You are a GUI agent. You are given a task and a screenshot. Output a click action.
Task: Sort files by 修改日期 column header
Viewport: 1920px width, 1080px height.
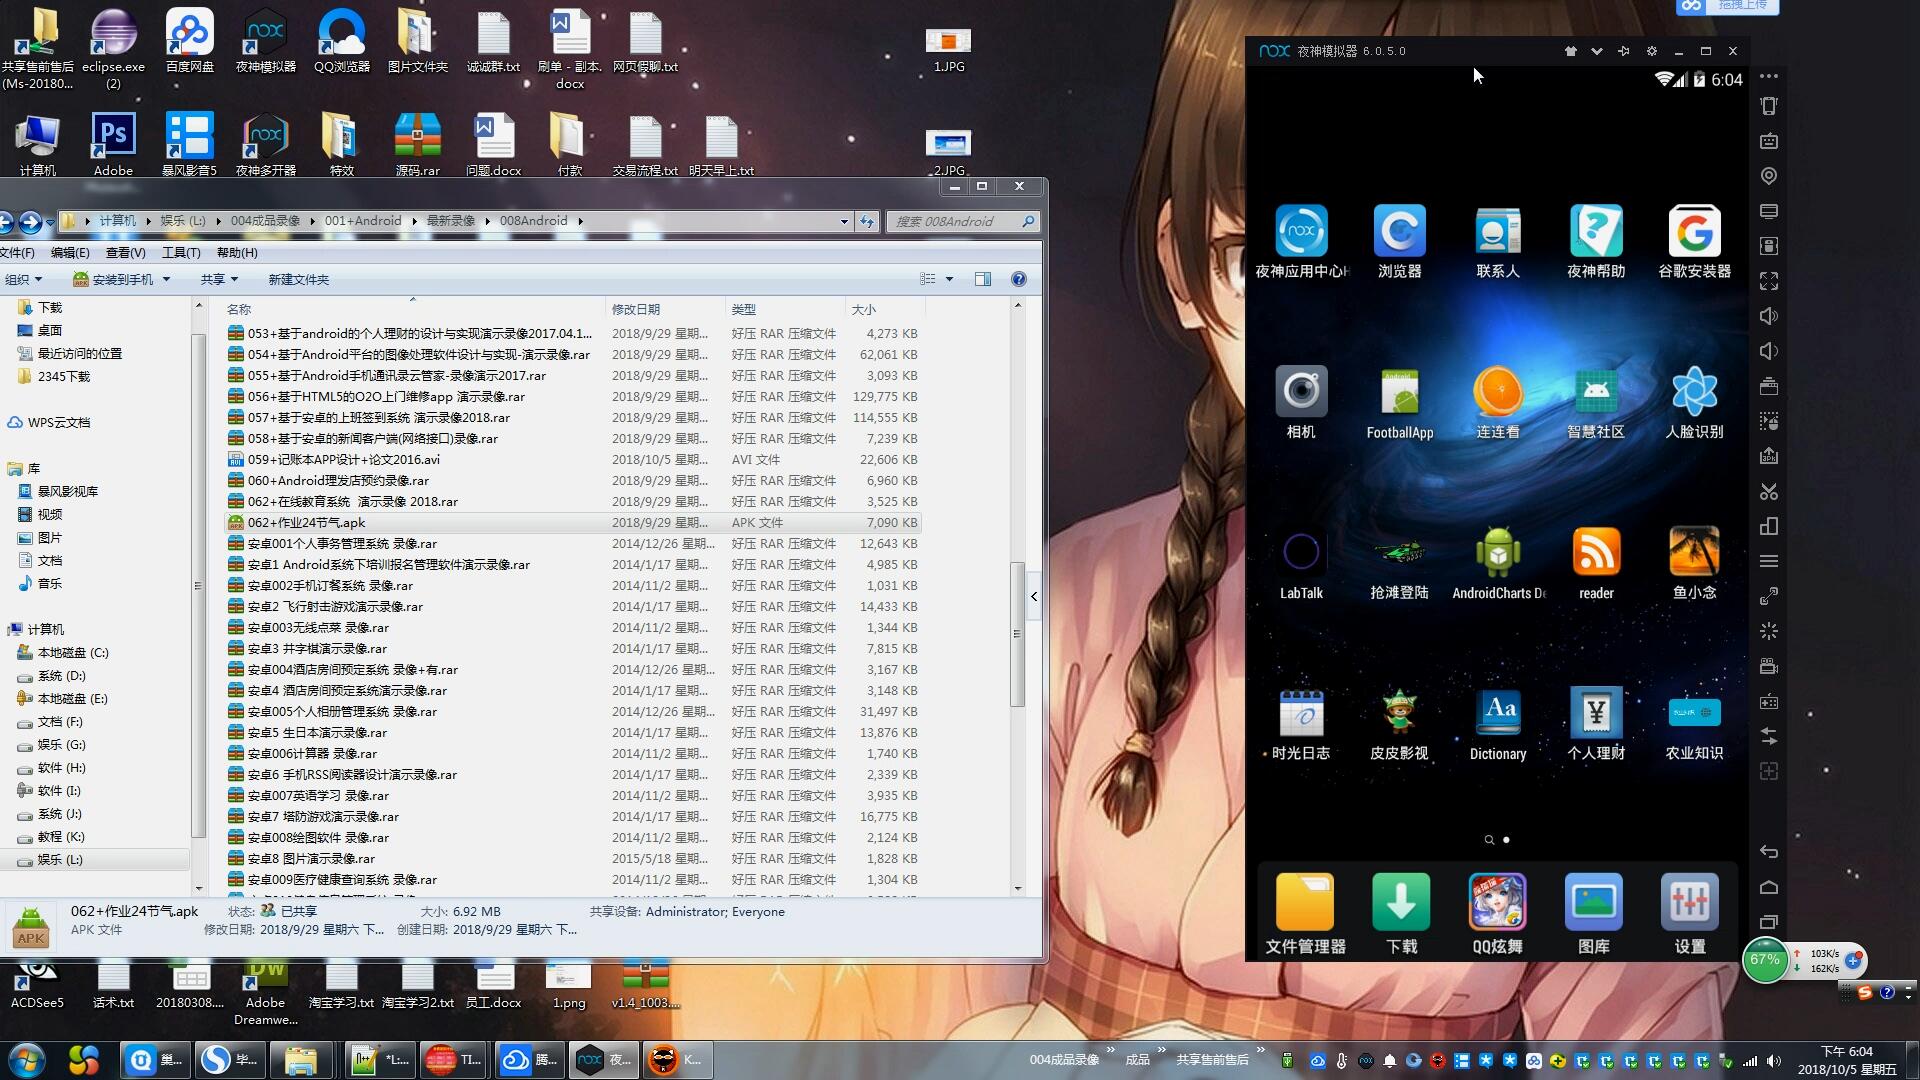665,309
